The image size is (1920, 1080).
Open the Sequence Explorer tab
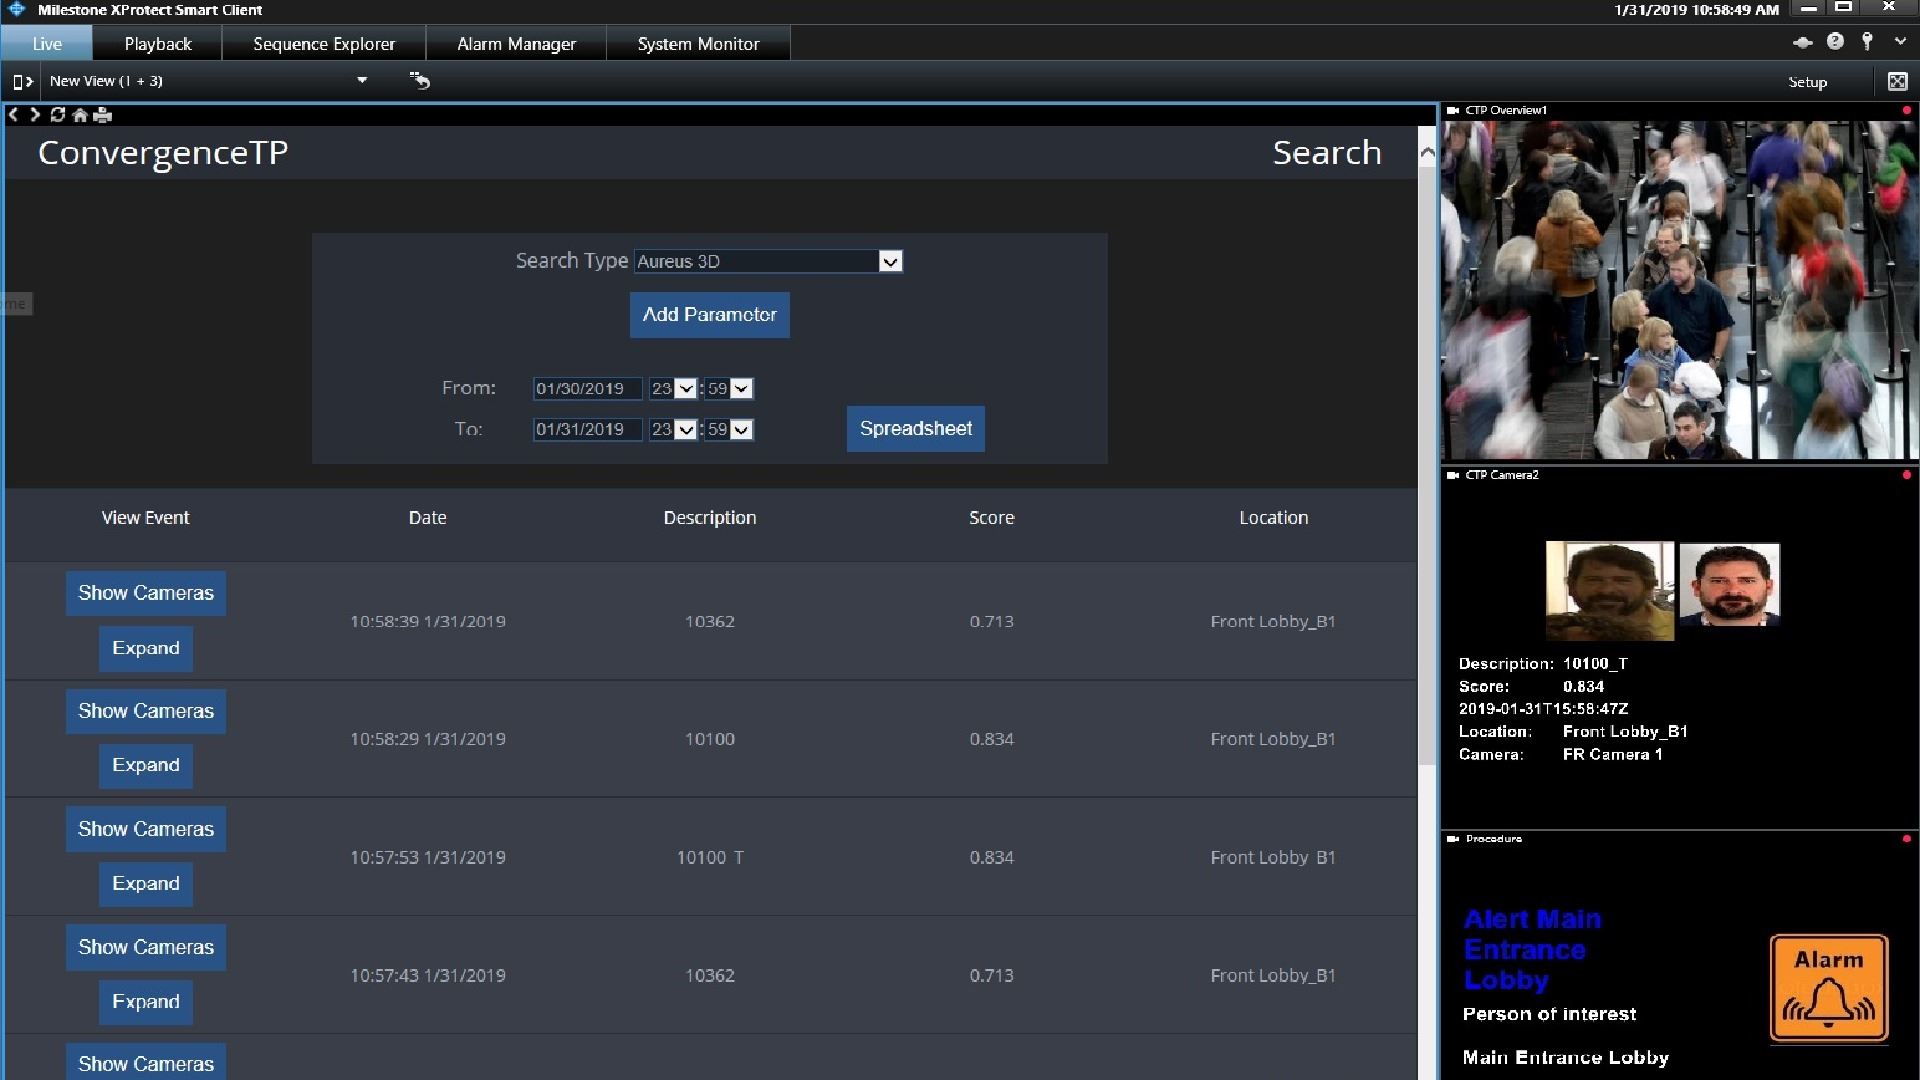324,44
